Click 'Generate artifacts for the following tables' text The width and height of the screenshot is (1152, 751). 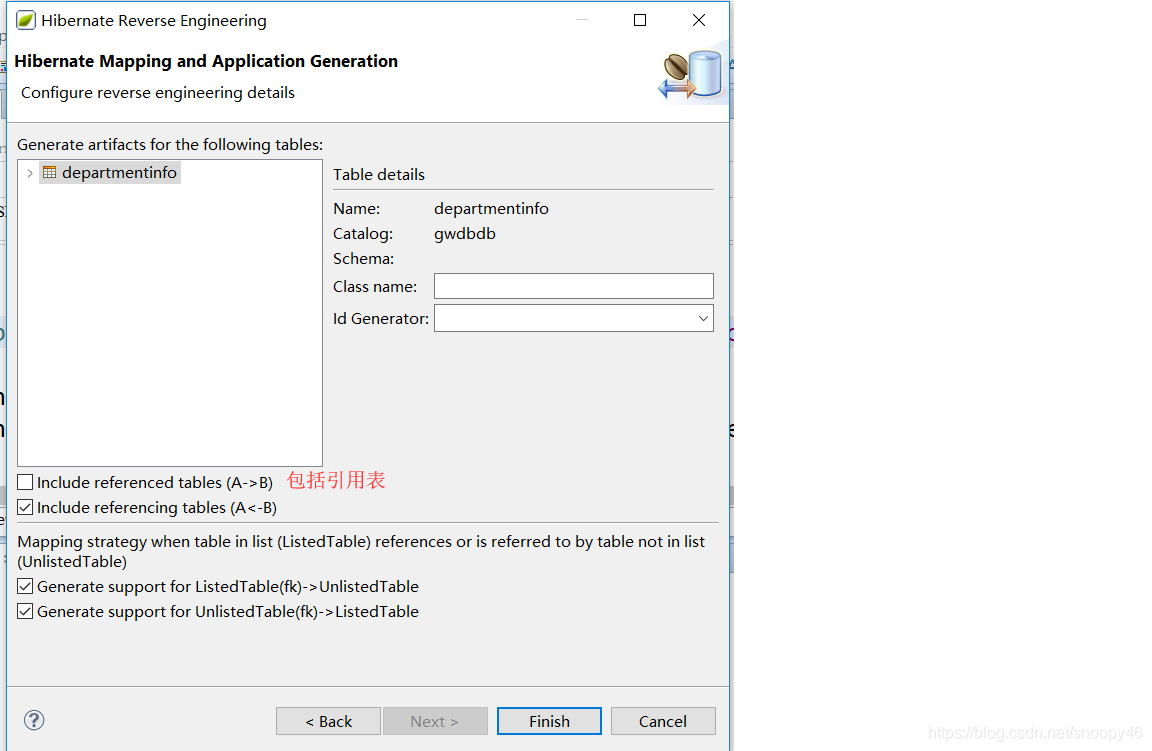pos(170,145)
